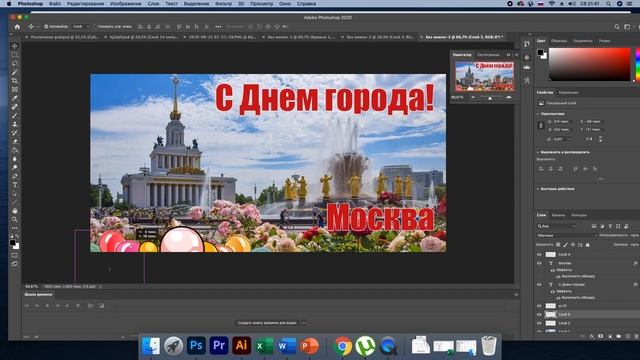Create a new layer group folder icon
Screen dimensions: 640x360
618,336
